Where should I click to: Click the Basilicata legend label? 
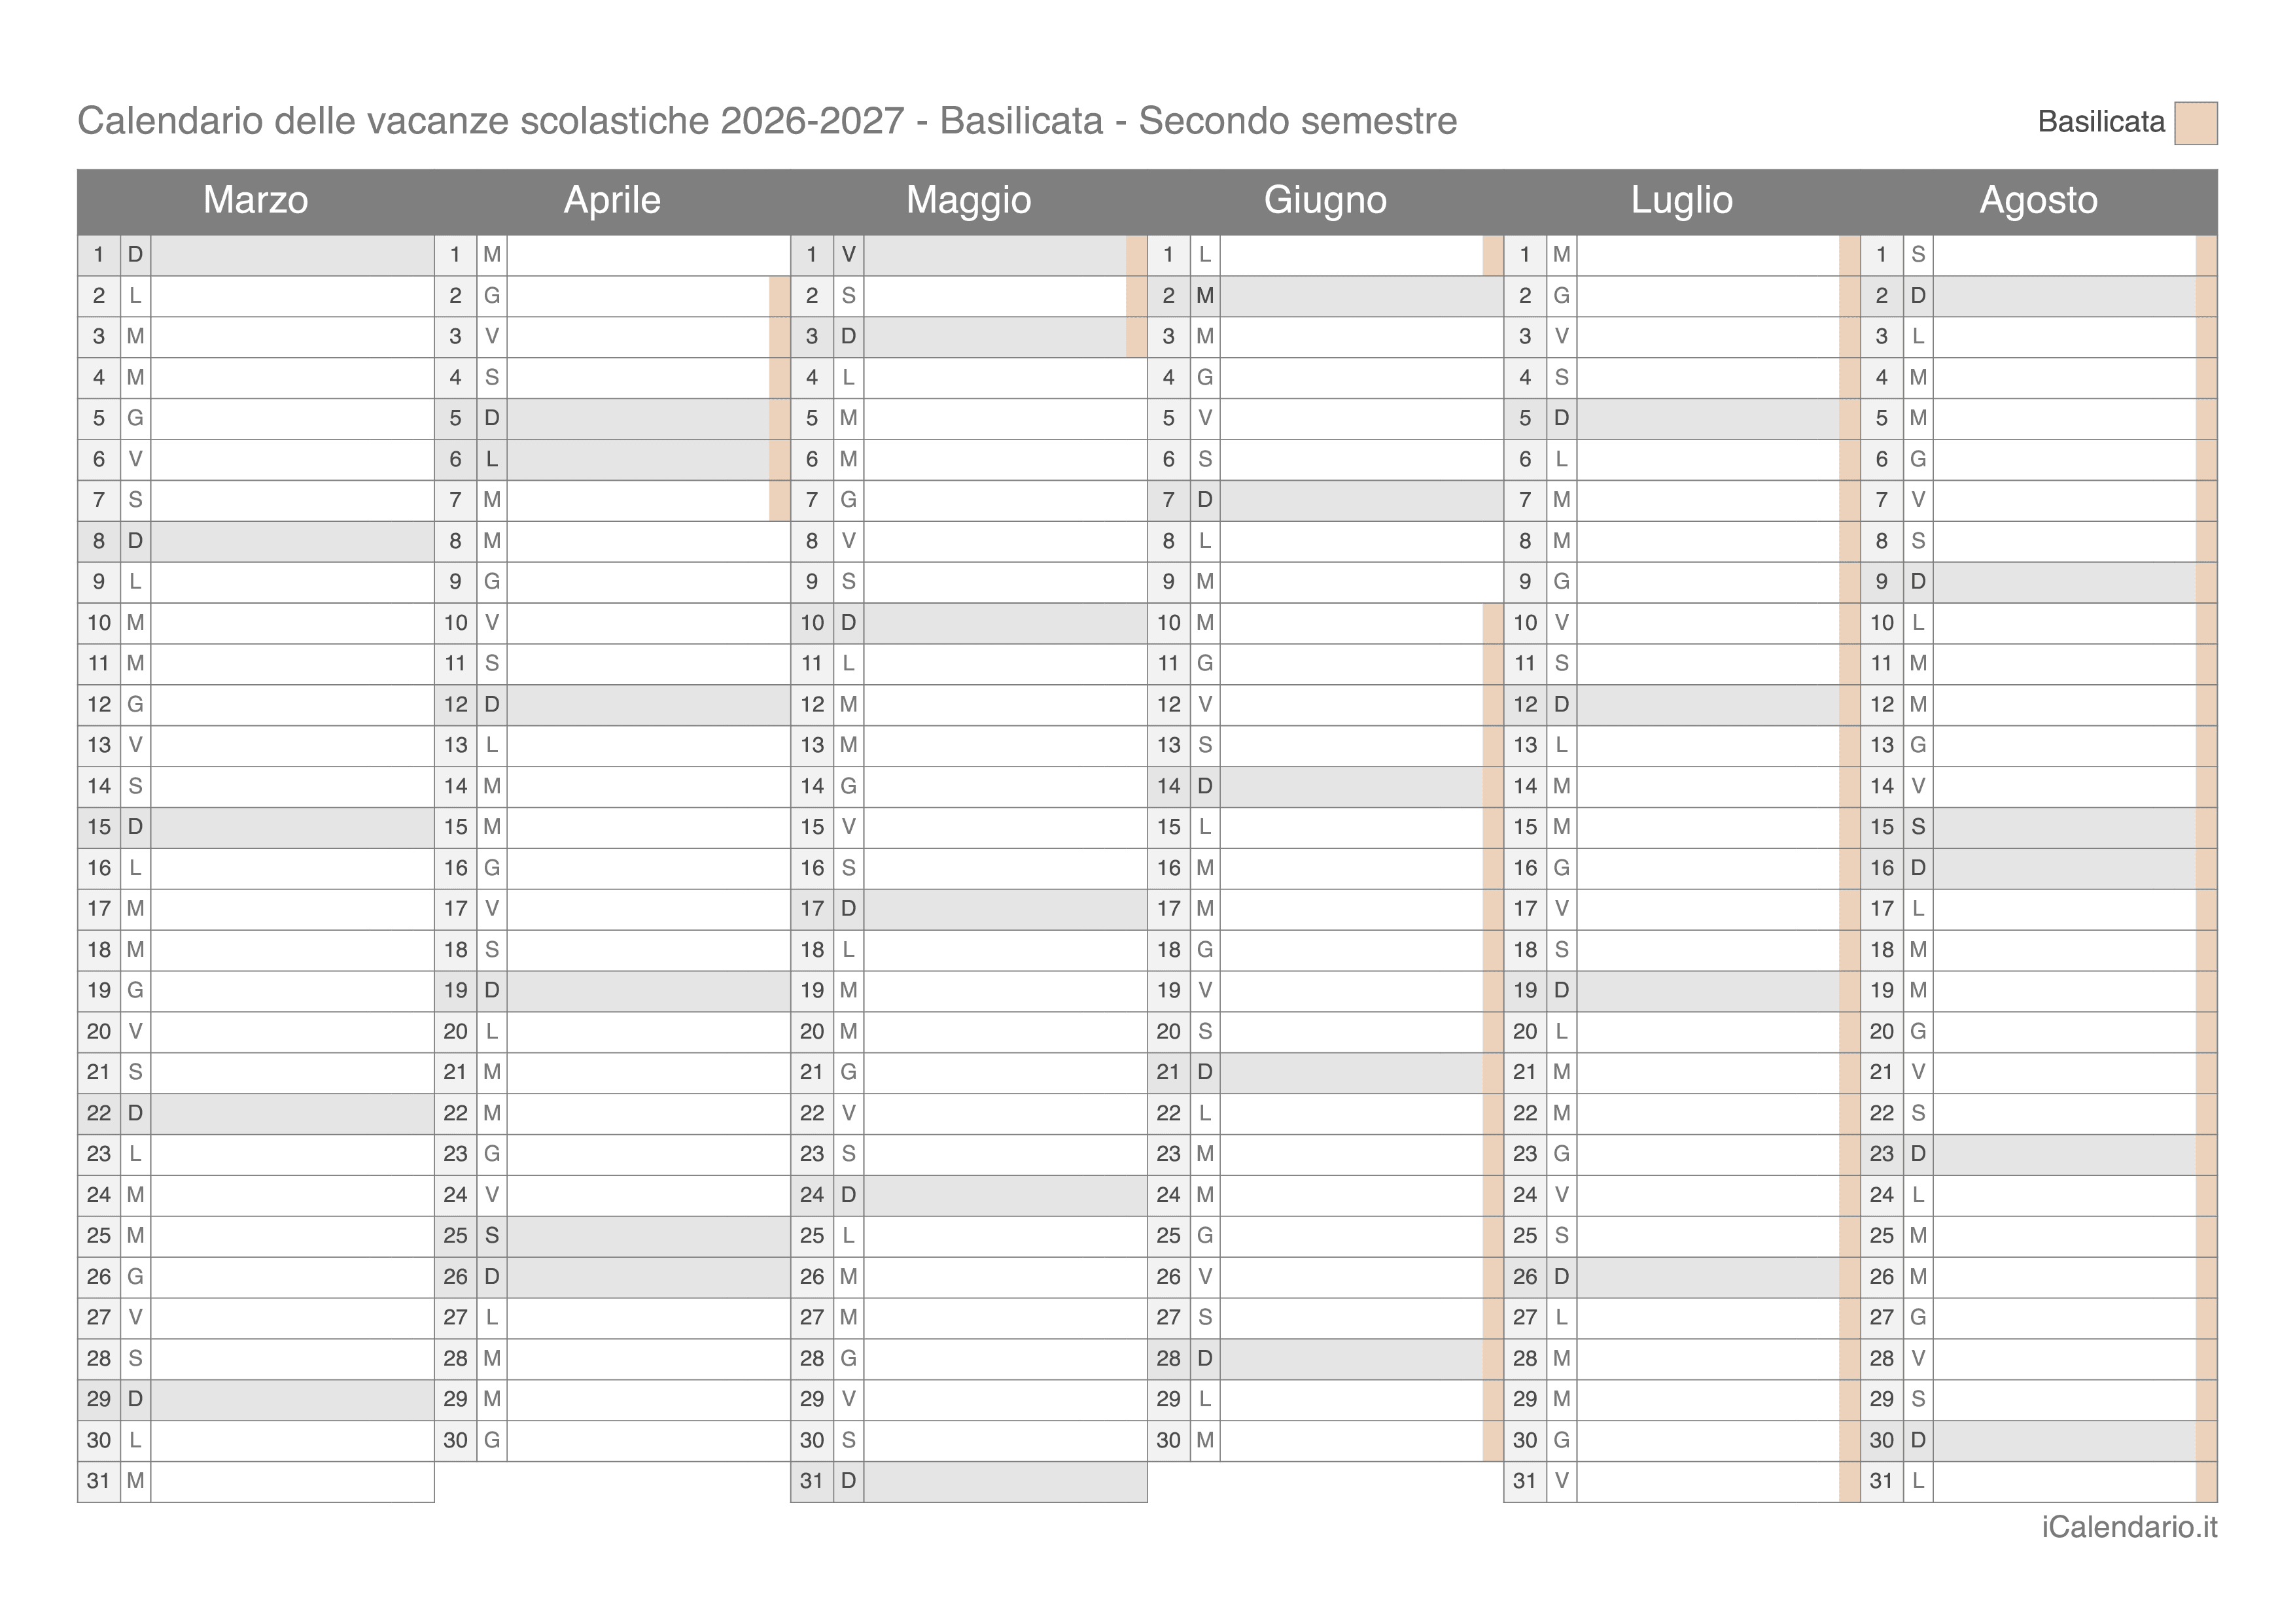[2101, 122]
